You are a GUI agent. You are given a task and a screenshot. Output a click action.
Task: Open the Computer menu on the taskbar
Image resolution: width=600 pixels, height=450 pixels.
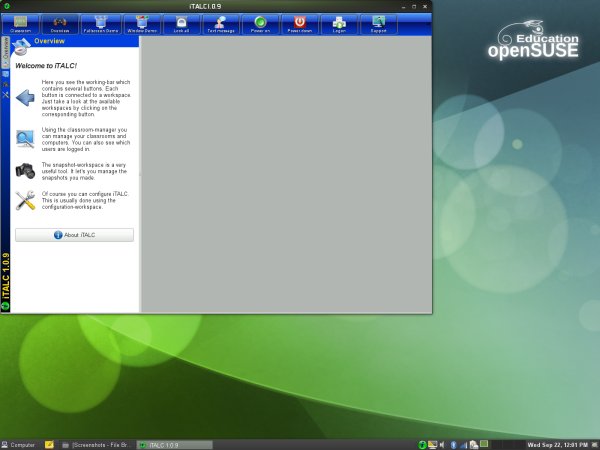point(18,445)
